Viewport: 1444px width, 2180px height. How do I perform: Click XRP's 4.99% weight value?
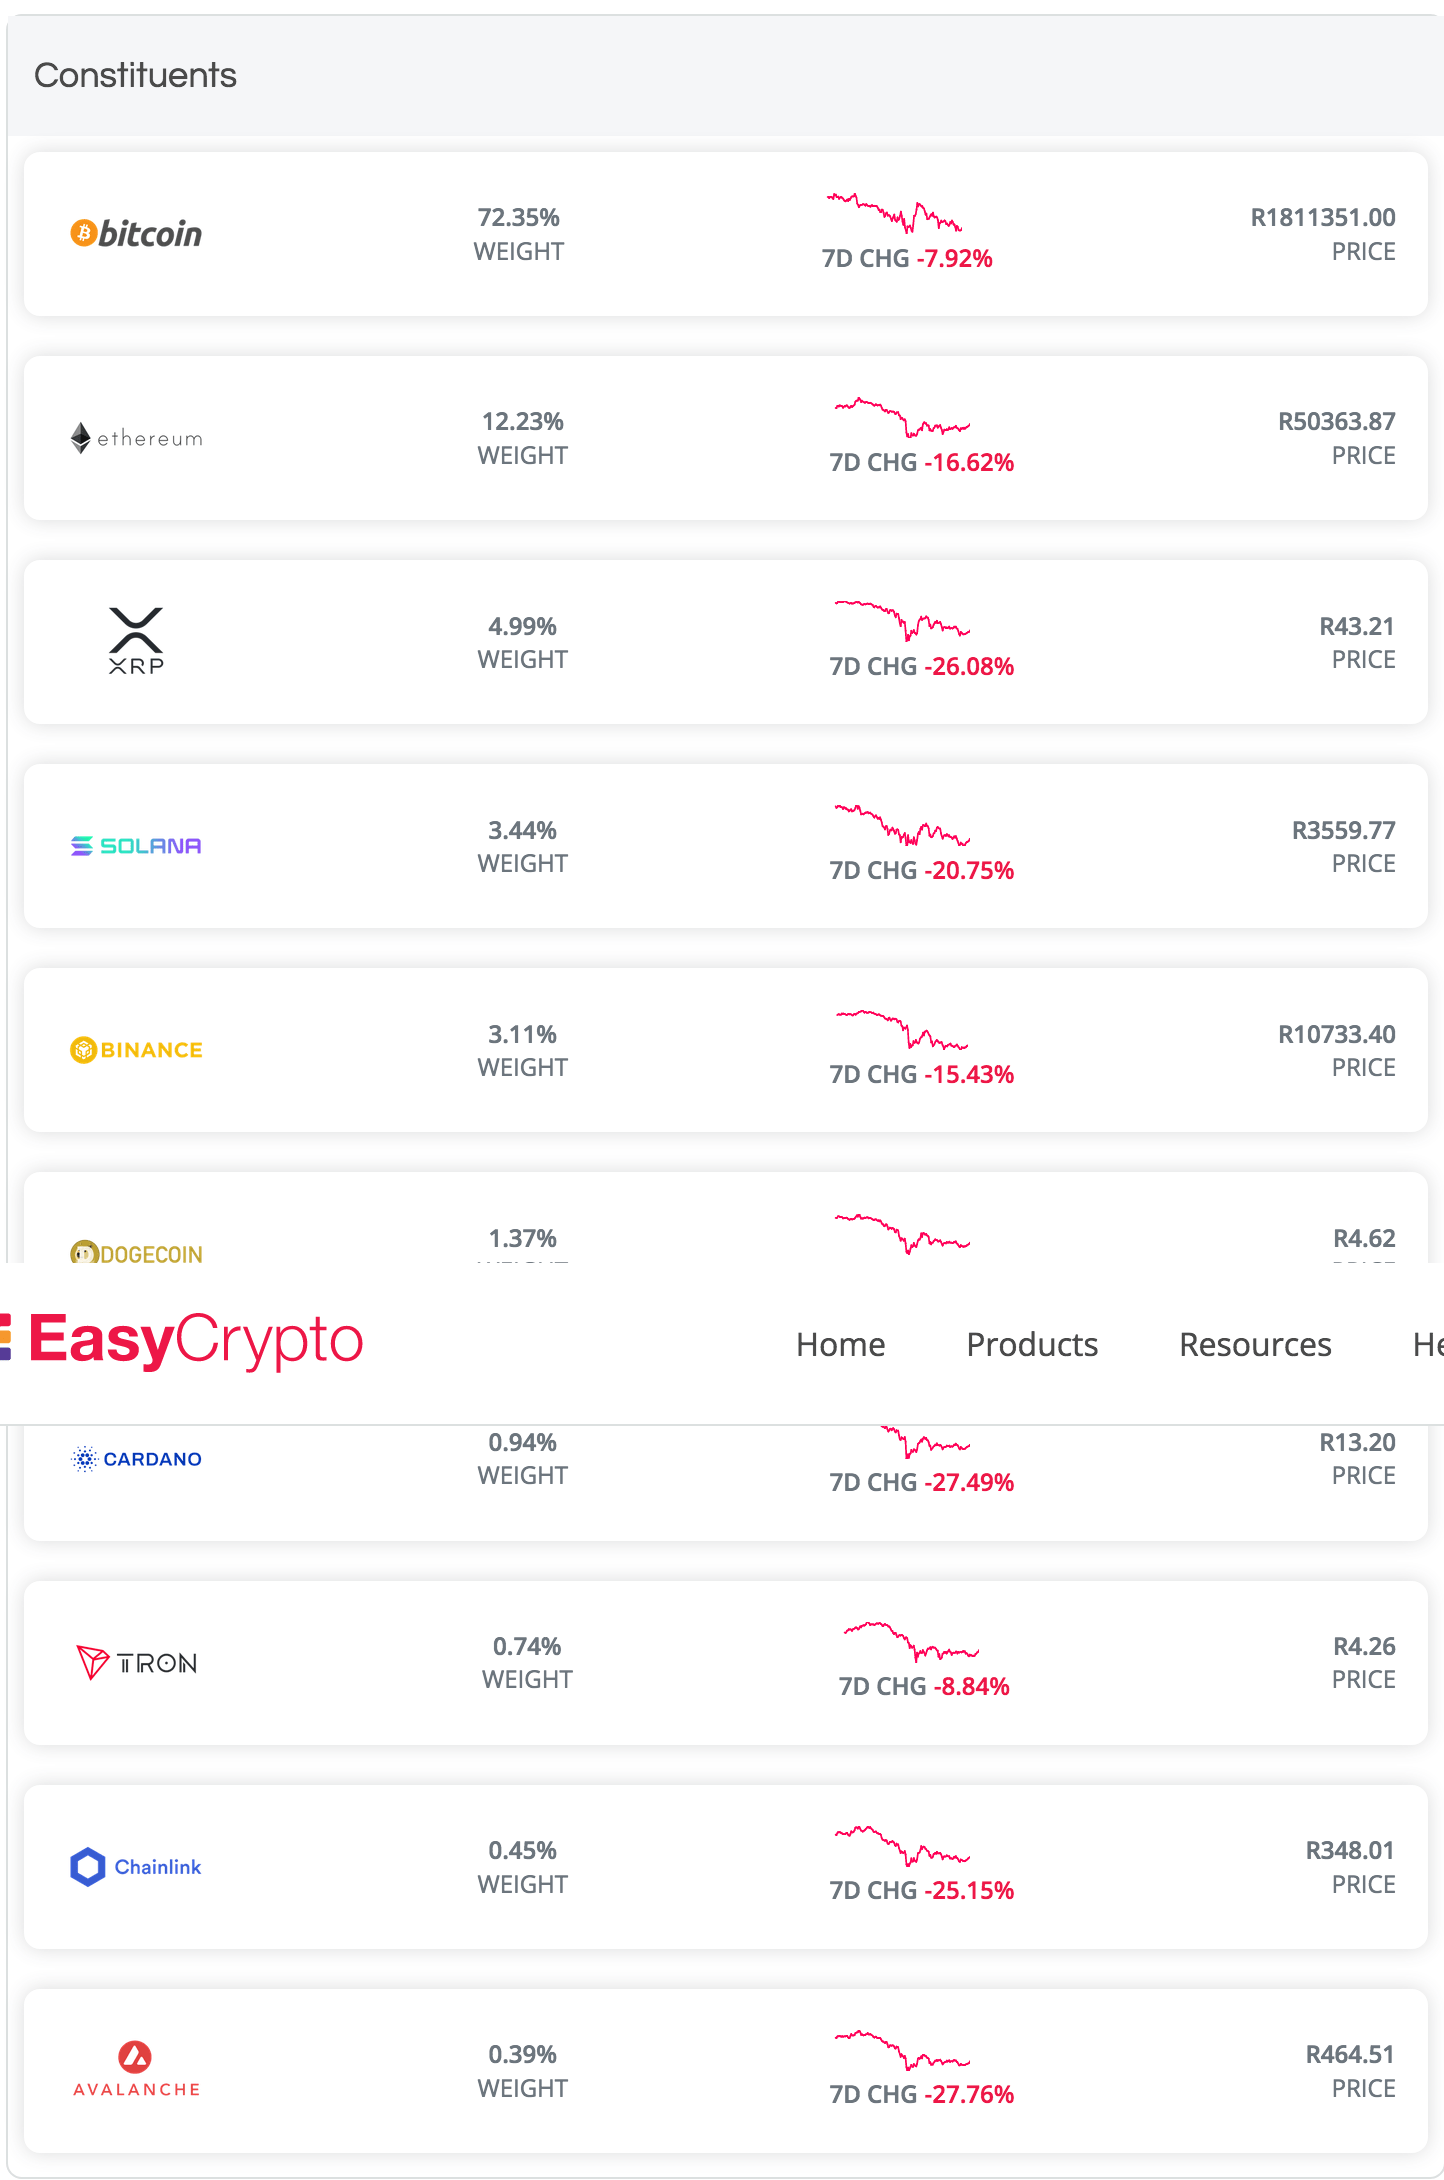pos(522,626)
